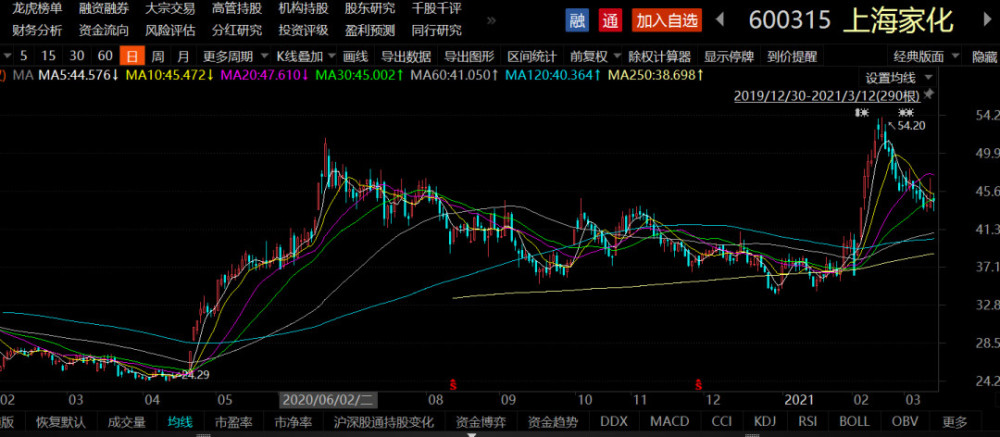Switch to the MACD indicator tab
The width and height of the screenshot is (1000, 437).
click(670, 422)
